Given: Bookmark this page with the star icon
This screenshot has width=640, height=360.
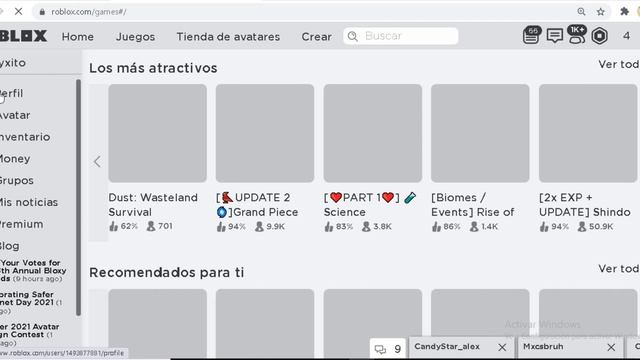Looking at the screenshot, I should pyautogui.click(x=600, y=12).
